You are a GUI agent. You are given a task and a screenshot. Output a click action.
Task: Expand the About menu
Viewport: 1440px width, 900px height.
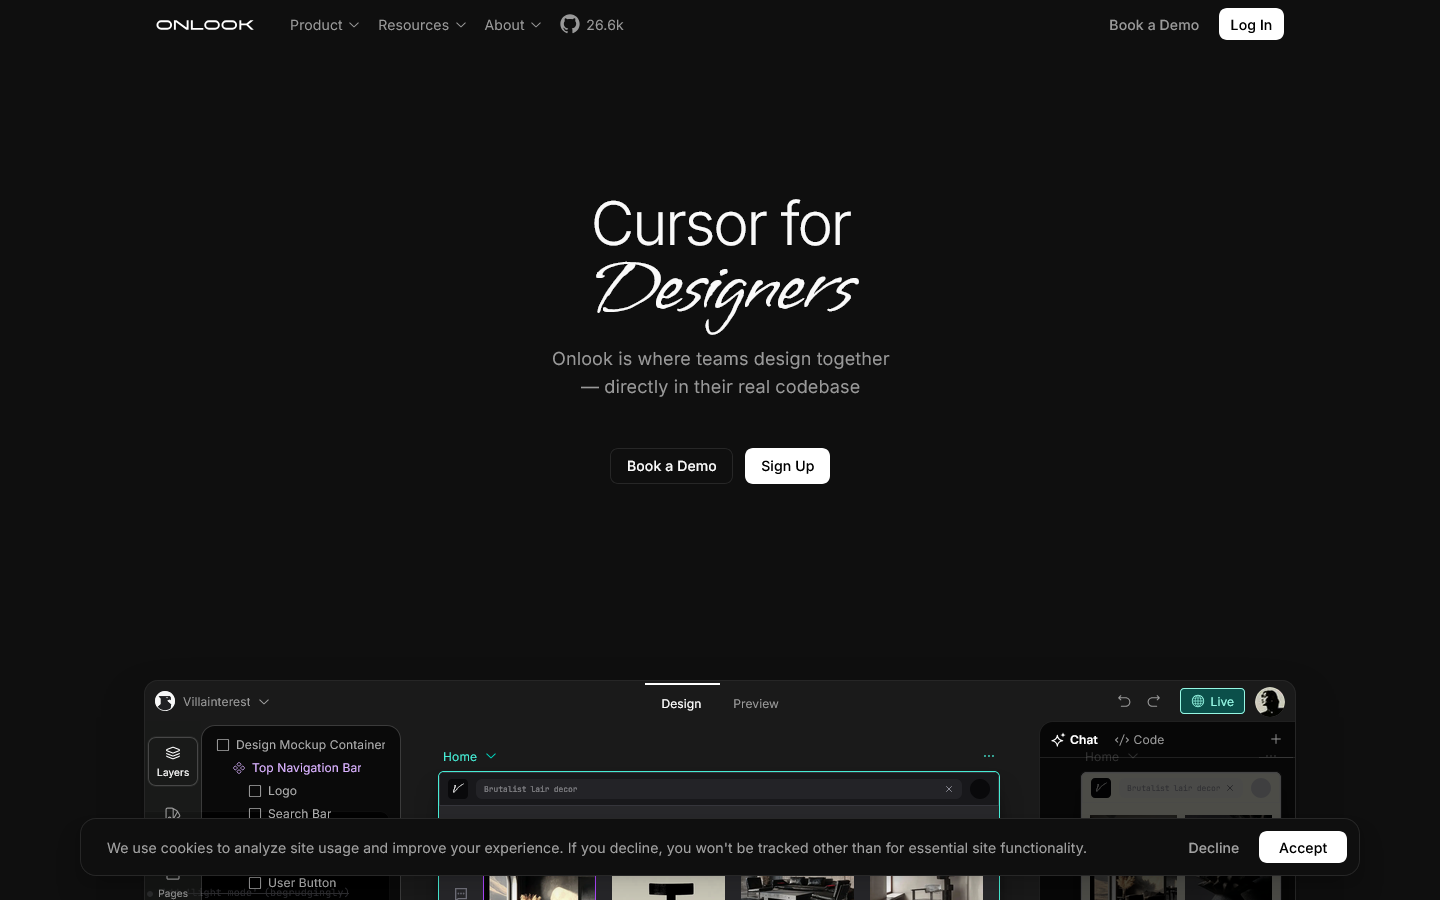pyautogui.click(x=513, y=25)
